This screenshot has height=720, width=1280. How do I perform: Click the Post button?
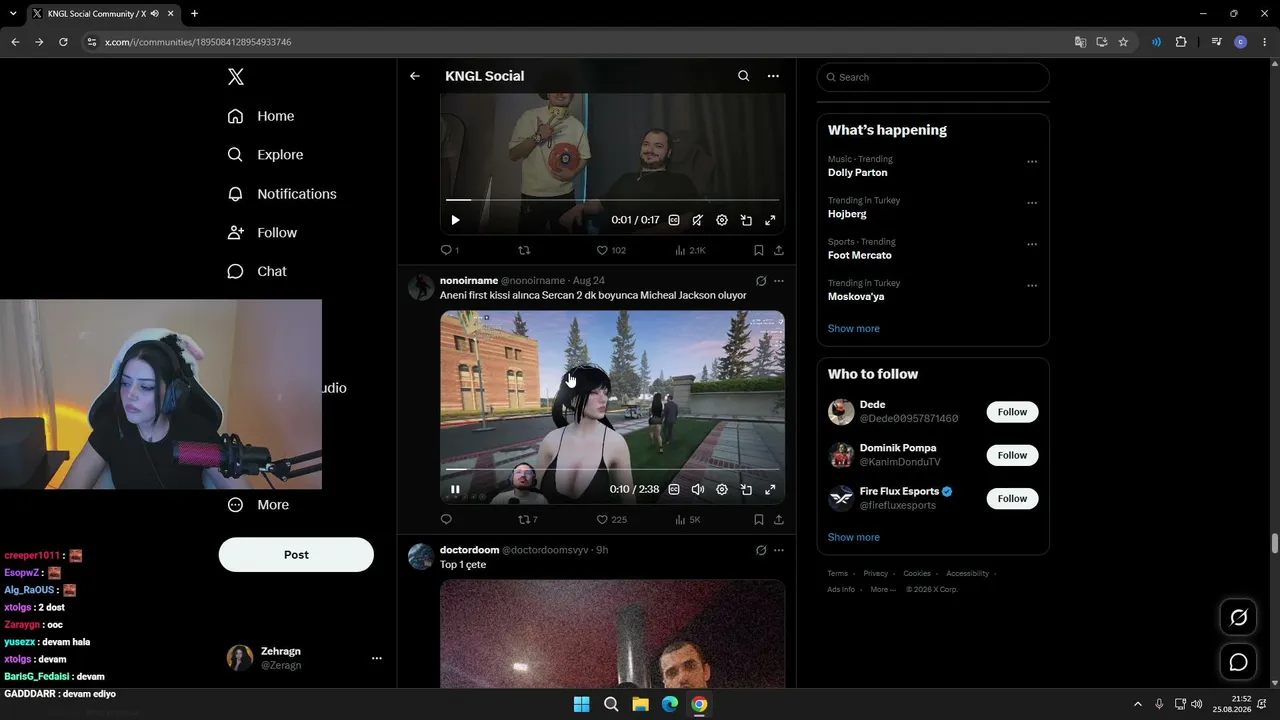pos(296,555)
